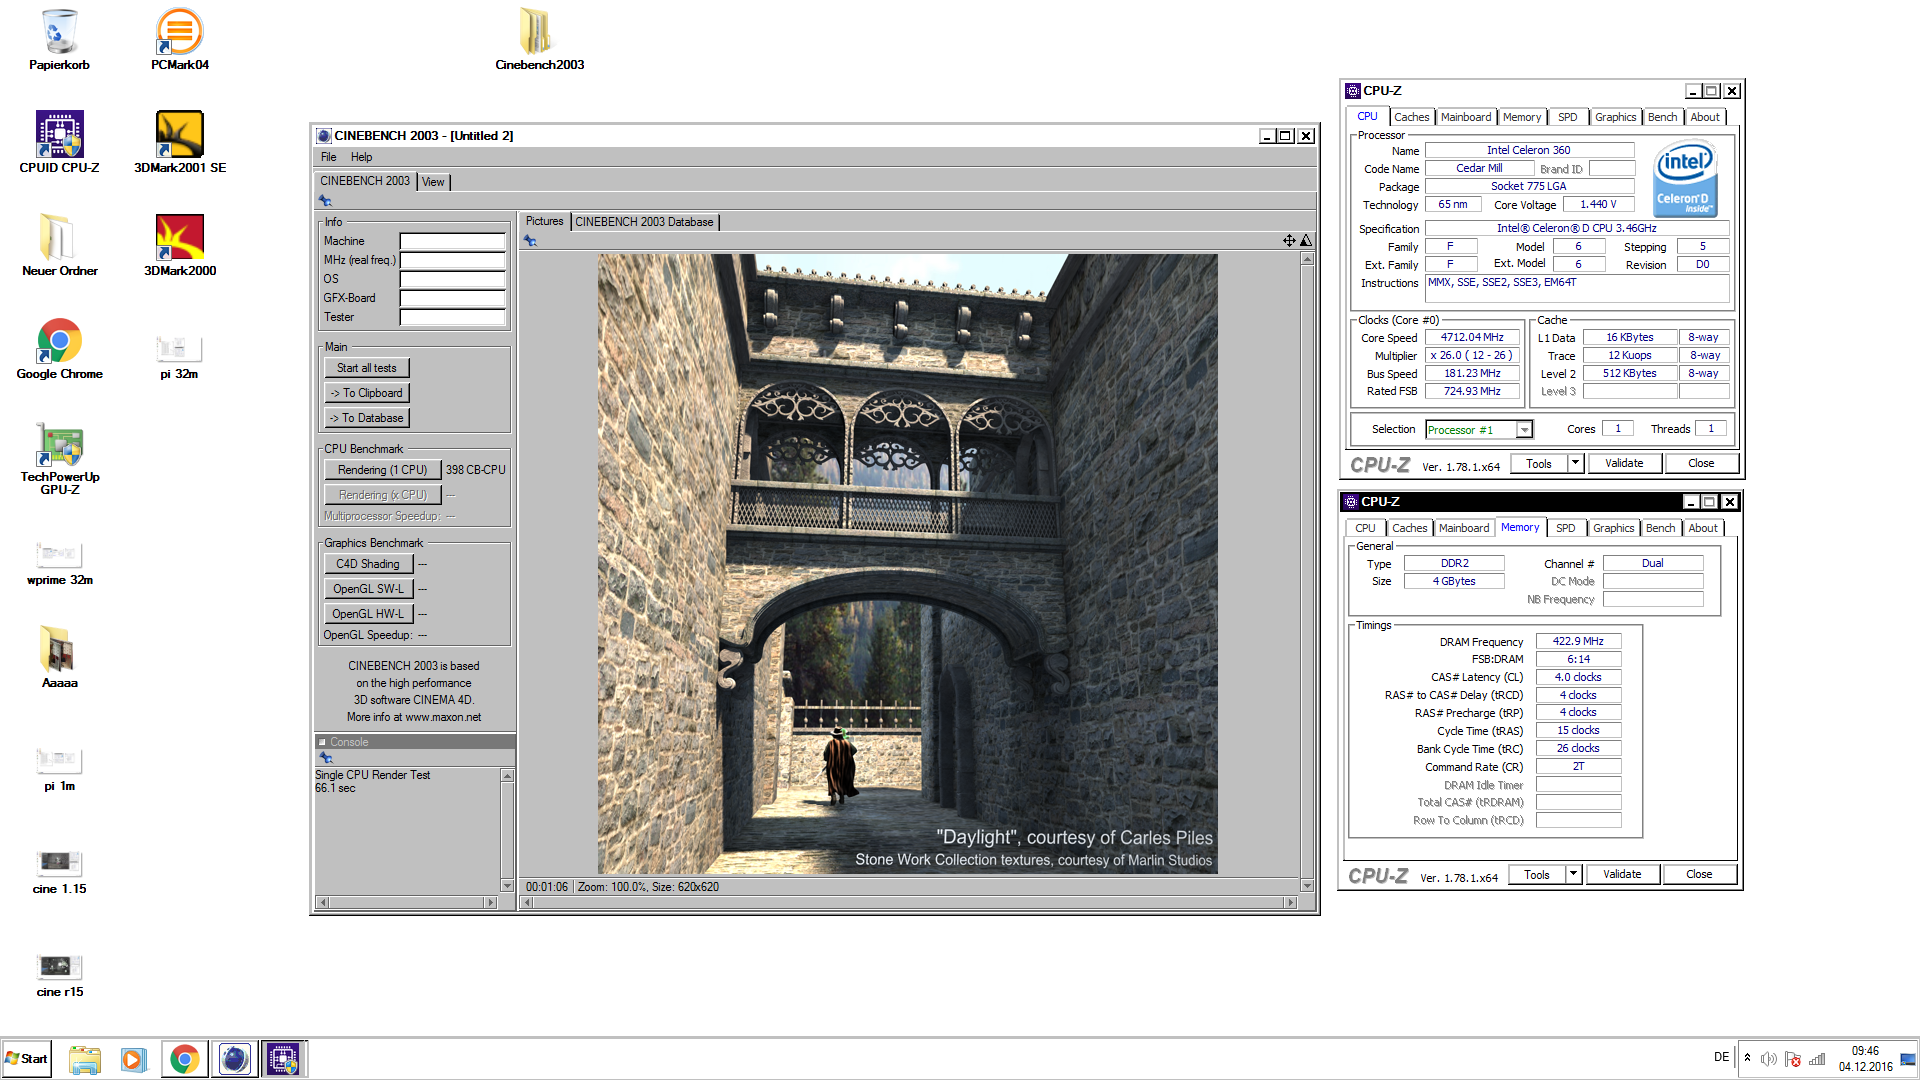The width and height of the screenshot is (1920, 1080).
Task: Launch 3DMark2001 SE shortcut
Action: pos(180,142)
